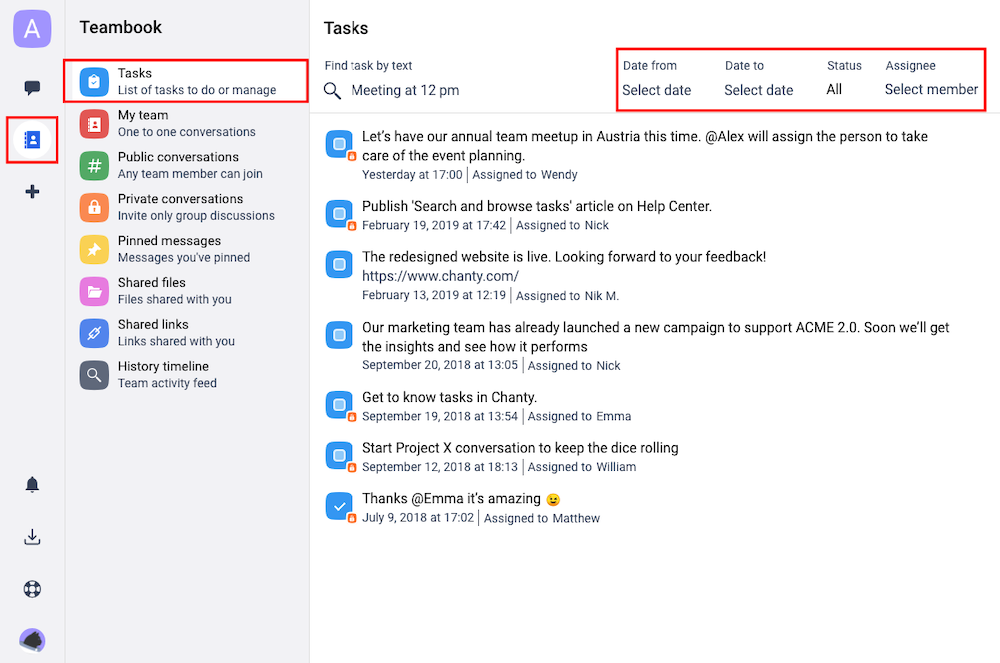Screen dimensions: 1000x663
Task: Open the https://www.chanty.com/ link
Action: tap(440, 276)
